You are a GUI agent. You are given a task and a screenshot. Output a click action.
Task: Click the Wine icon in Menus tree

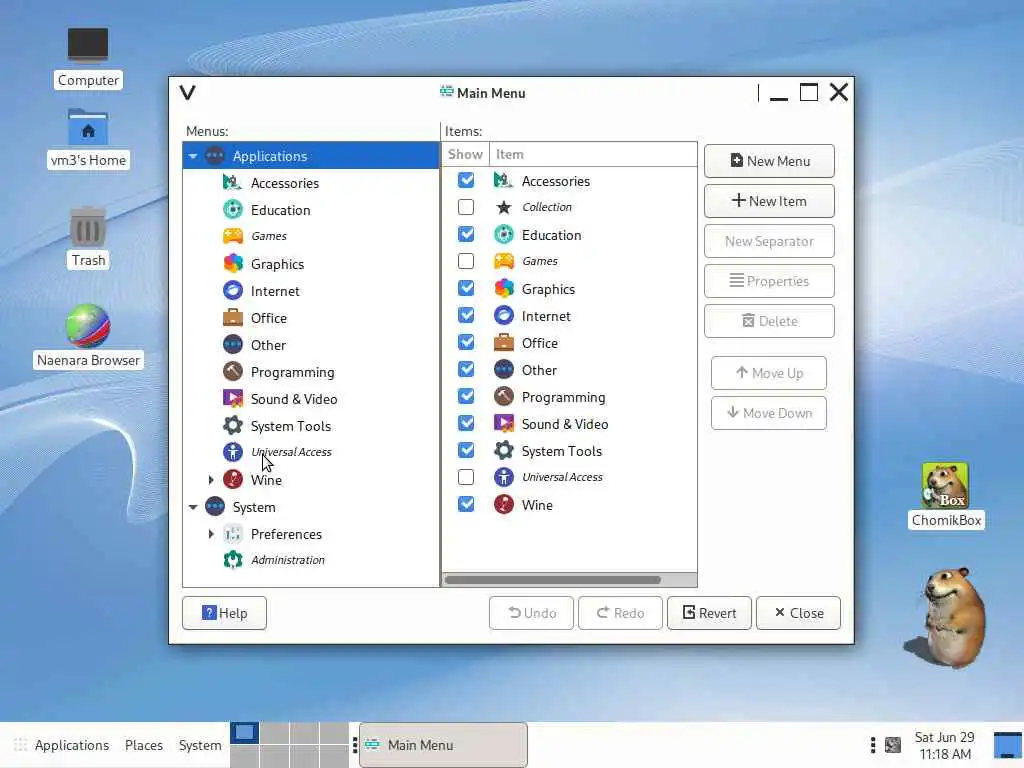[x=232, y=479]
